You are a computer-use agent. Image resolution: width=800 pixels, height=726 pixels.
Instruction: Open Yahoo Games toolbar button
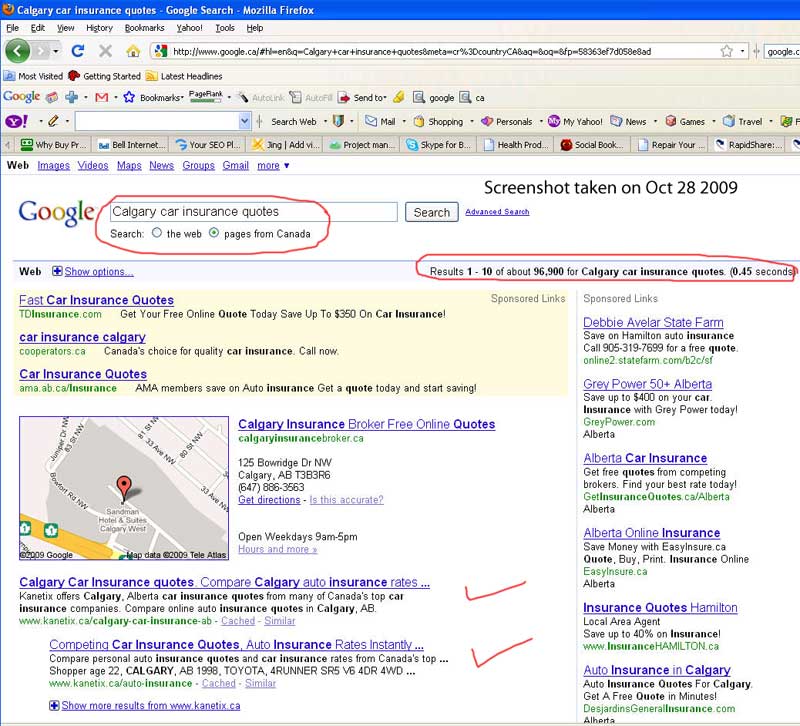(685, 121)
